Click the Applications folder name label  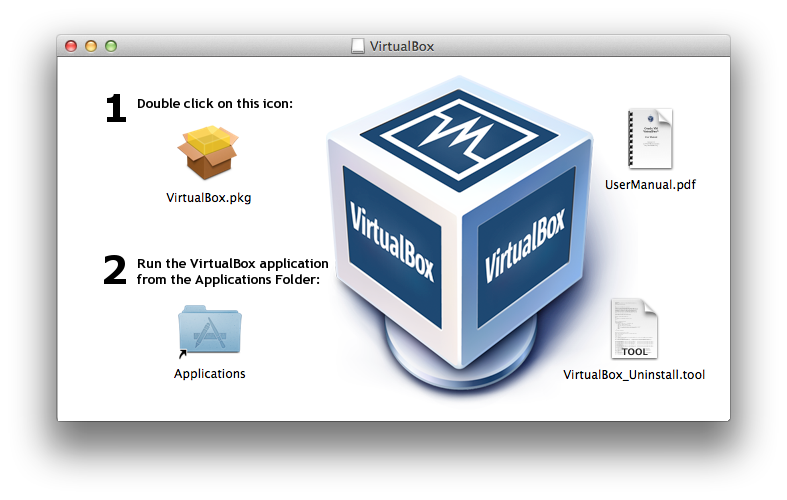click(209, 374)
